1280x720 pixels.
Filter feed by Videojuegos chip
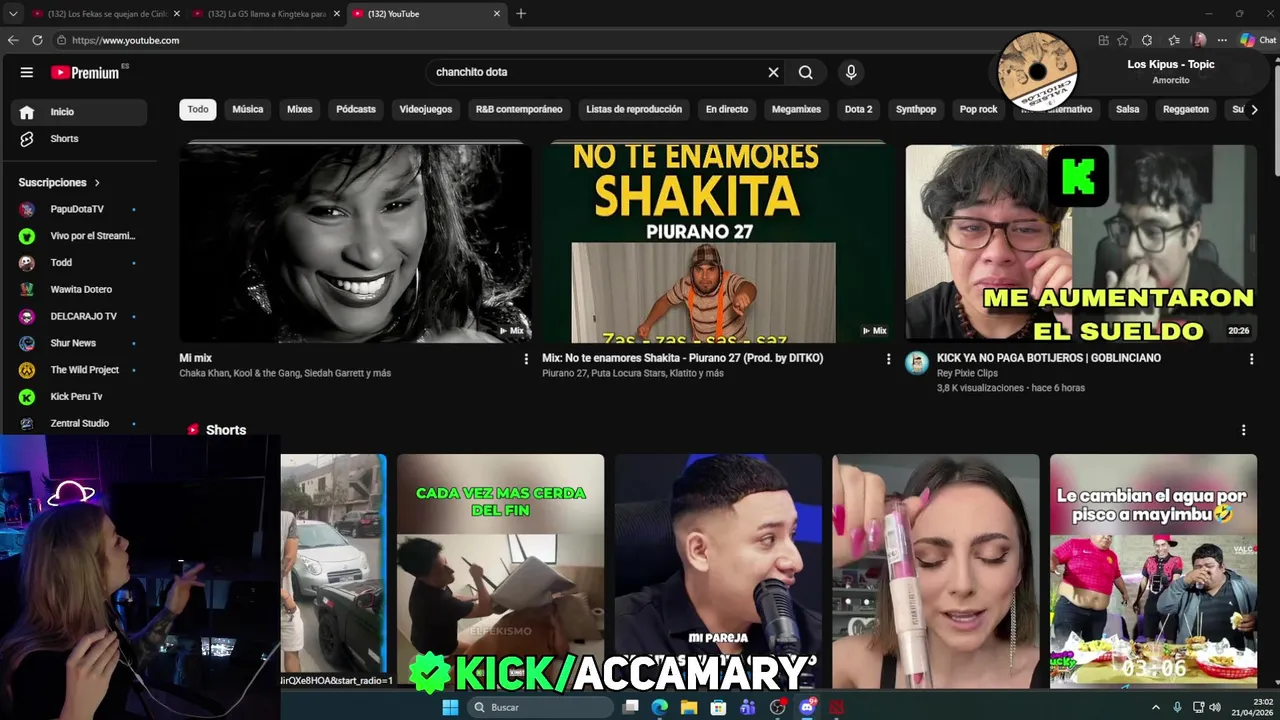click(426, 109)
